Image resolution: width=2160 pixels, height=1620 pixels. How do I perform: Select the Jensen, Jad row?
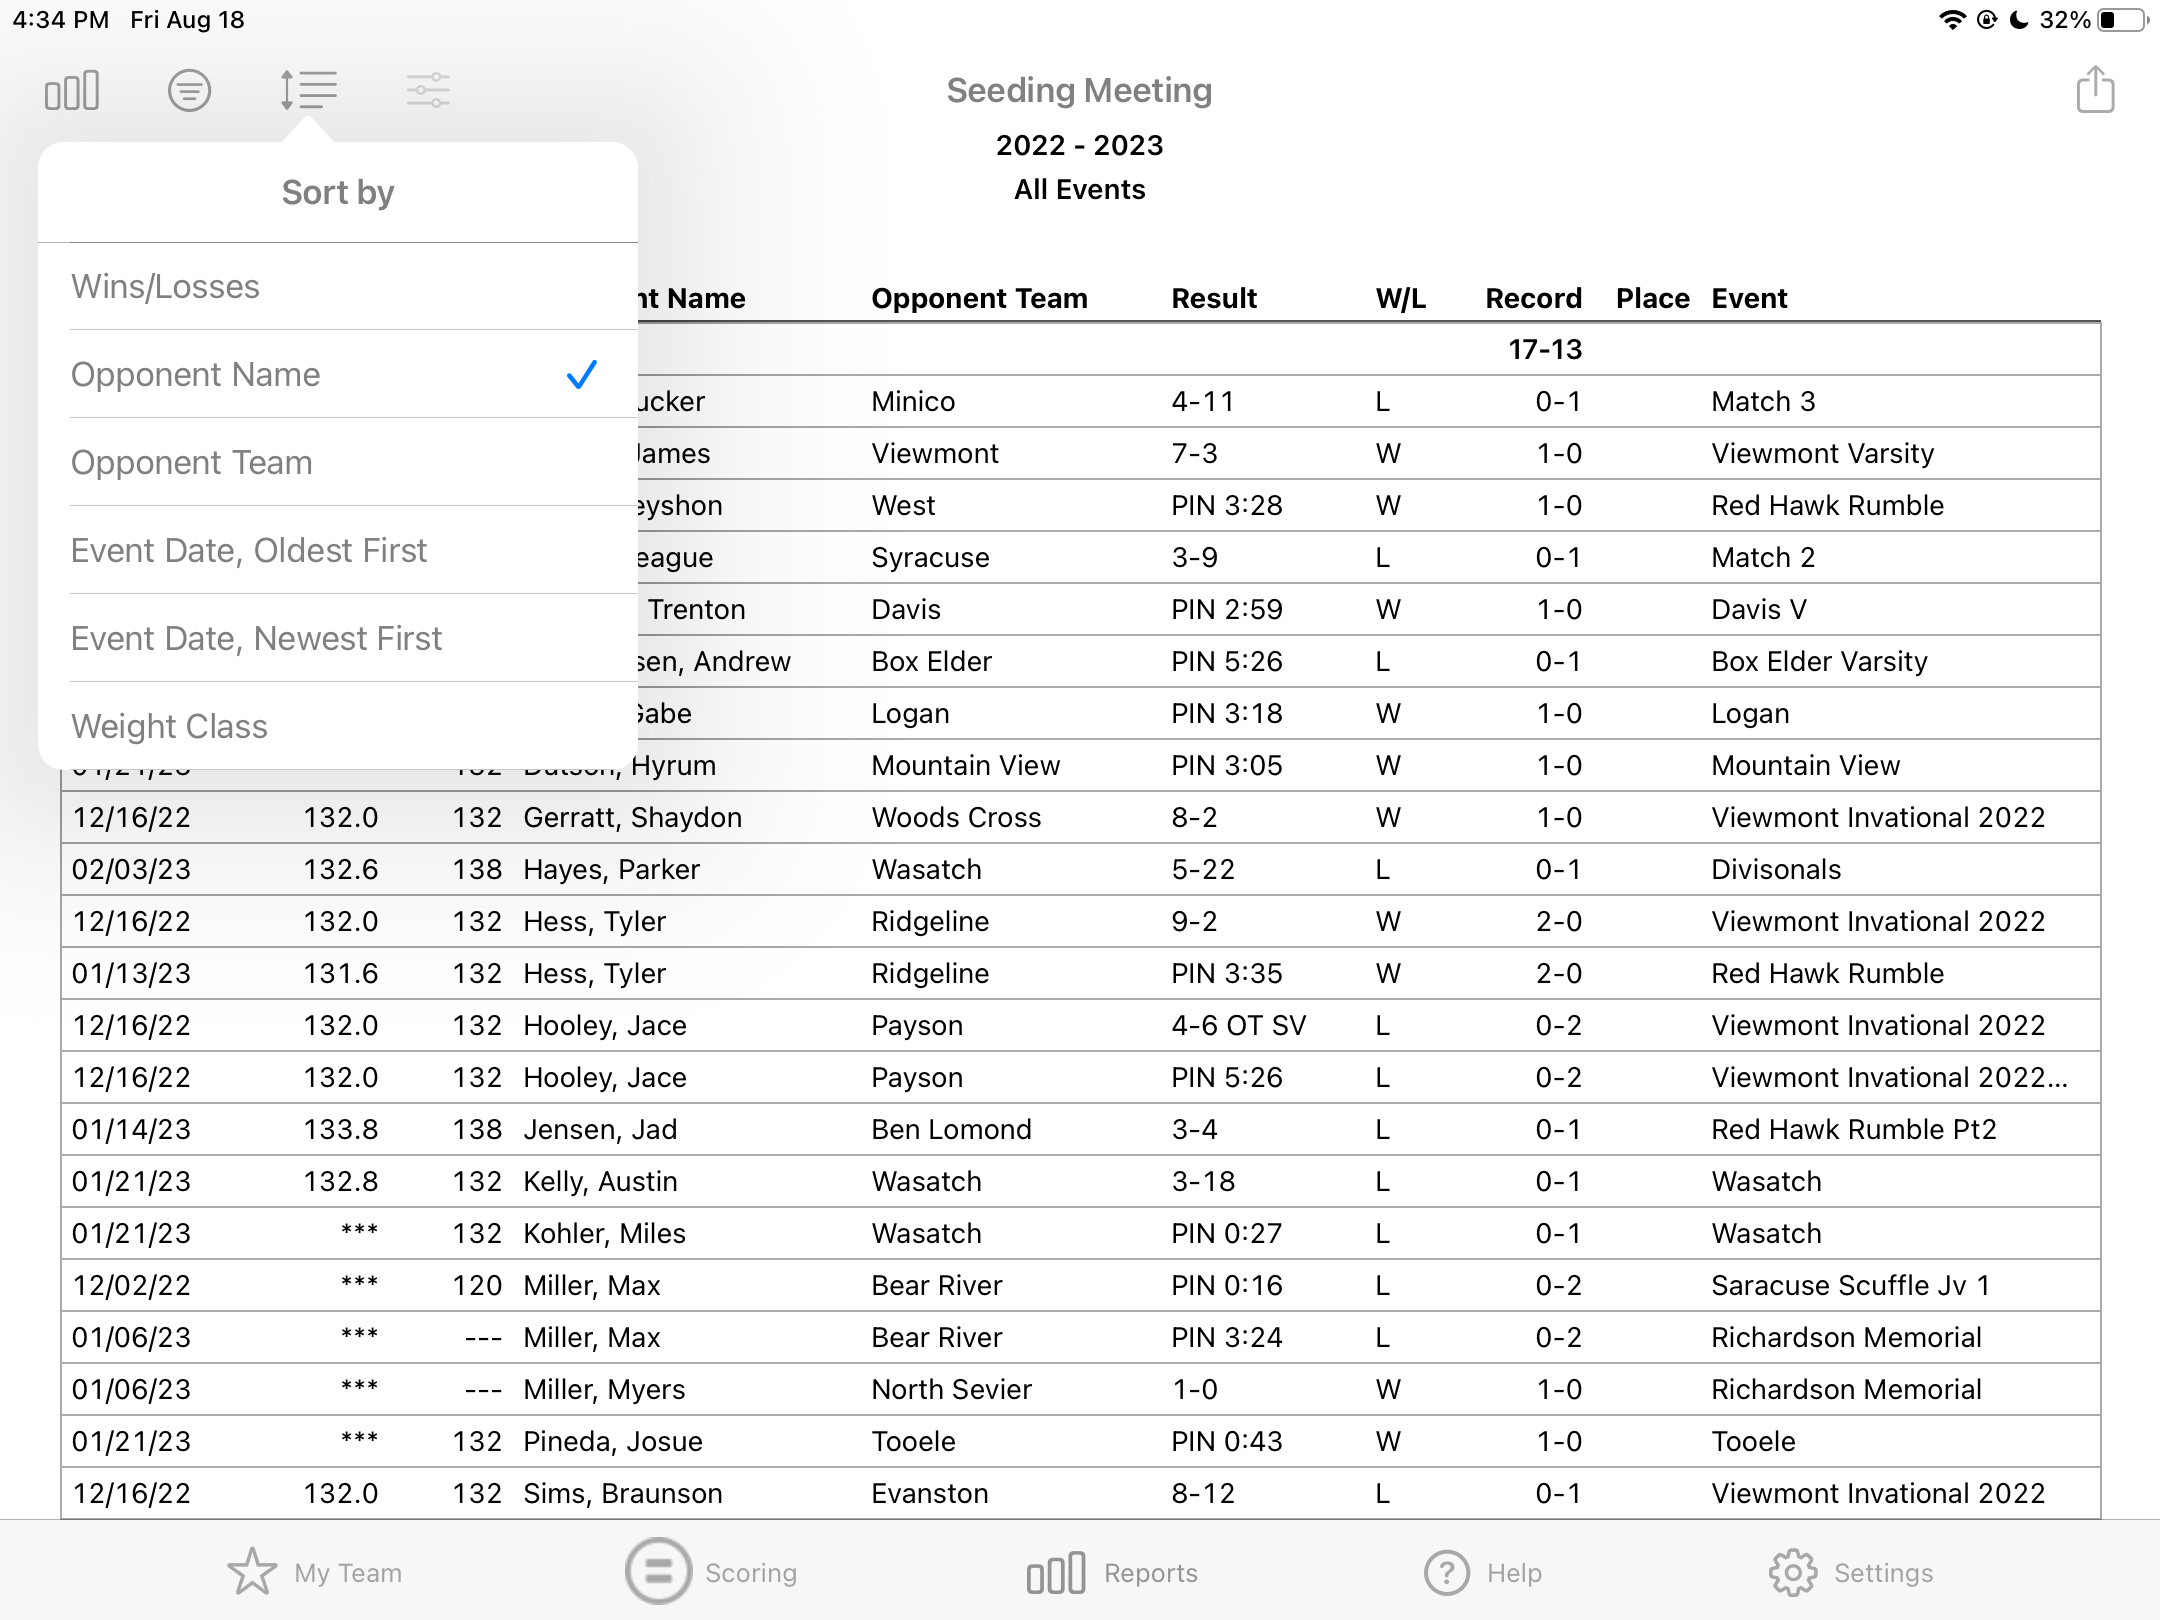pos(1080,1130)
